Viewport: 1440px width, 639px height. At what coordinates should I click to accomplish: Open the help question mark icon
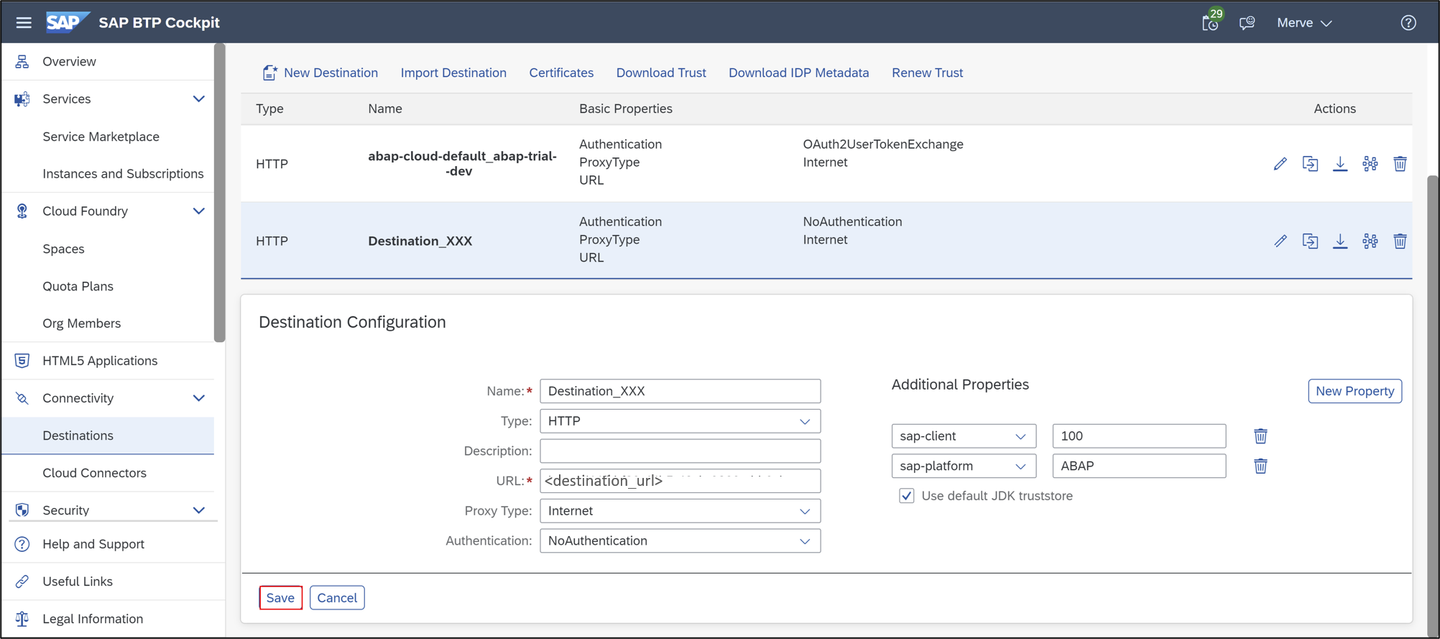[1408, 23]
